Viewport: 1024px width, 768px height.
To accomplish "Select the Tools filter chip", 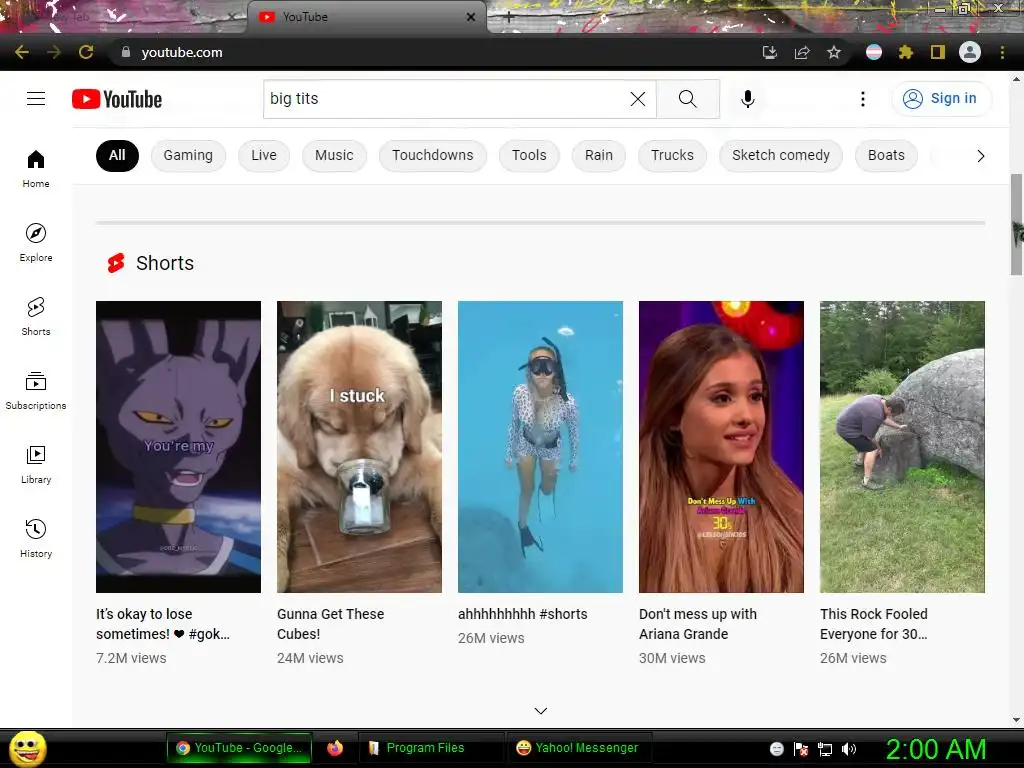I will [x=529, y=155].
